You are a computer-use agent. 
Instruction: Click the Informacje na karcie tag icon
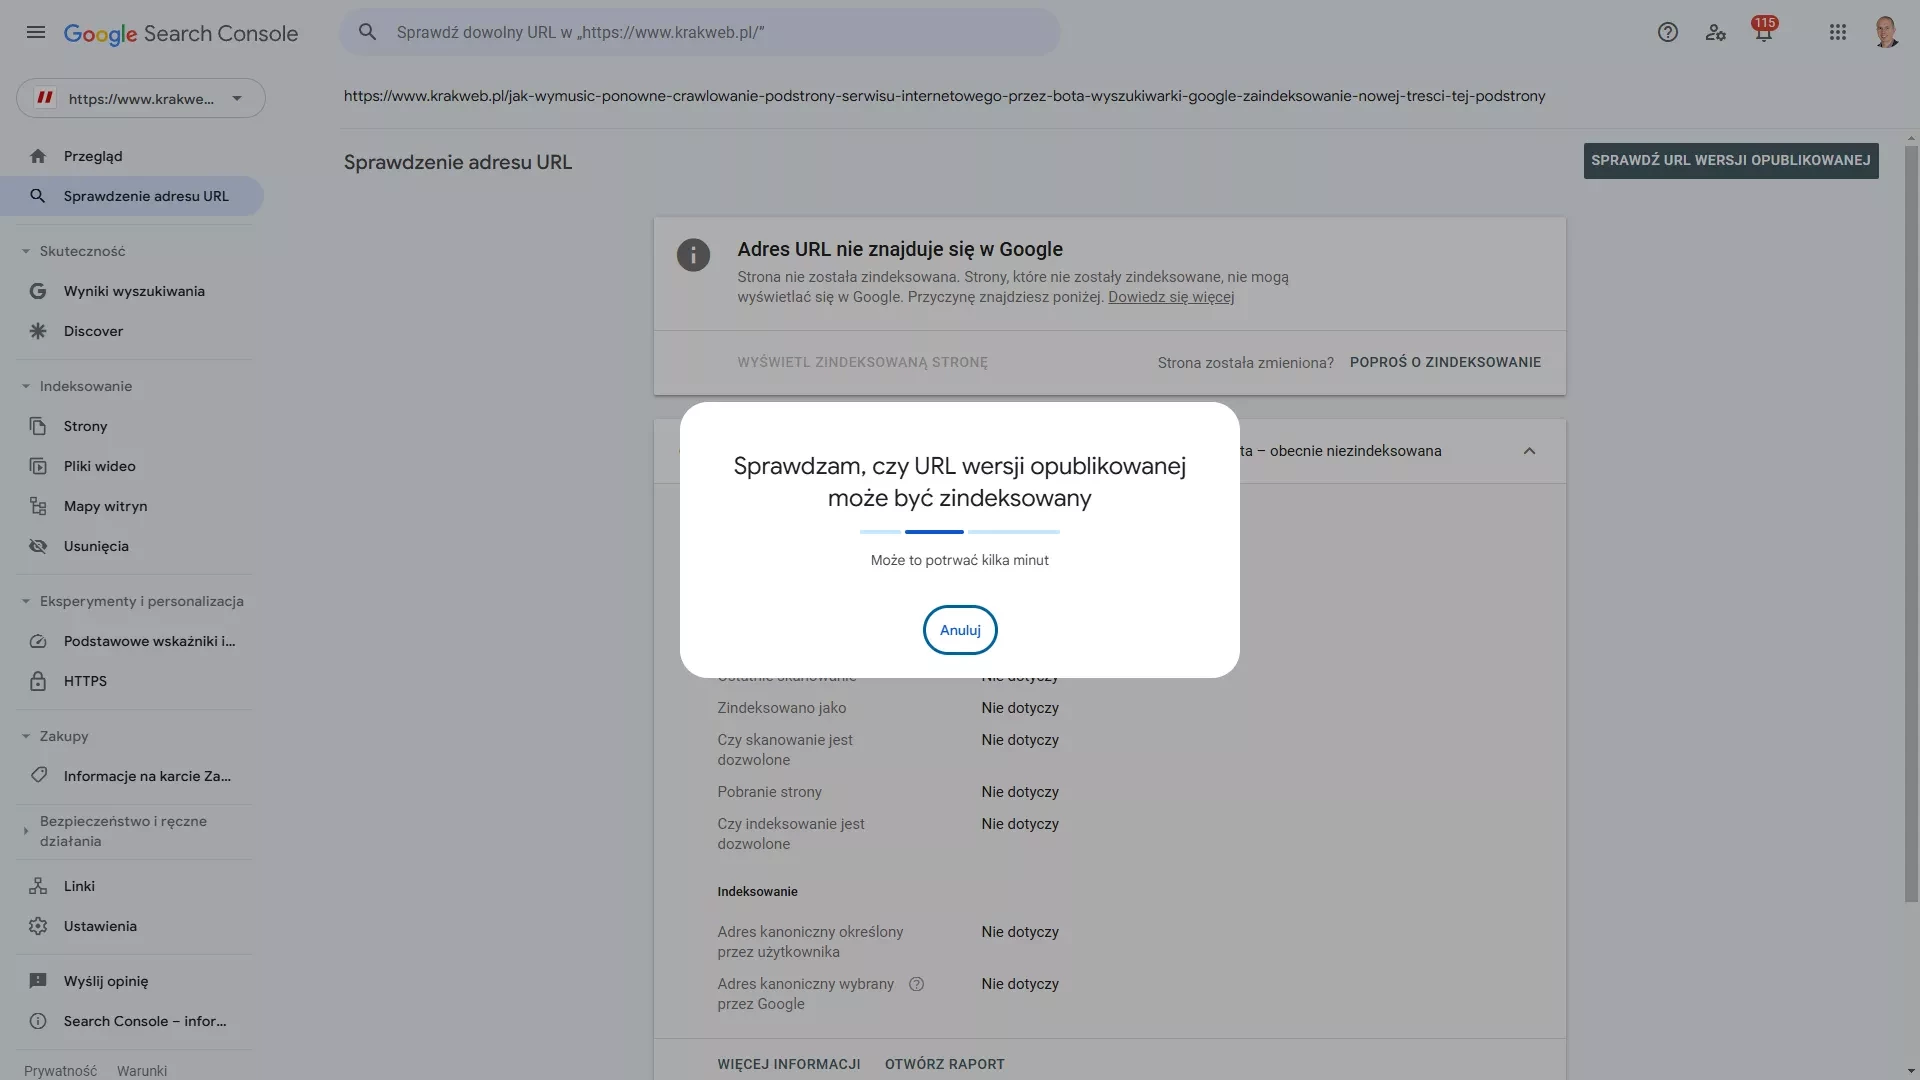click(x=38, y=776)
